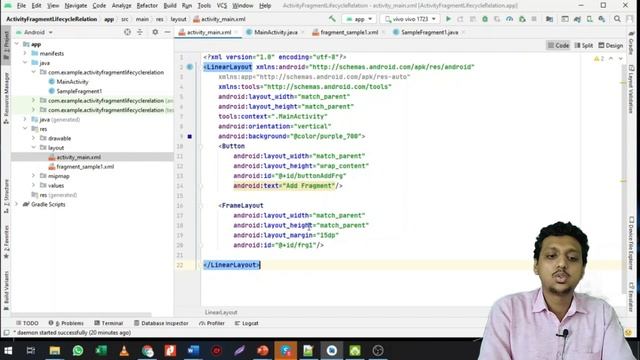The width and height of the screenshot is (640, 360).
Task: Click the locate target icon in Project panel
Action: (127, 32)
